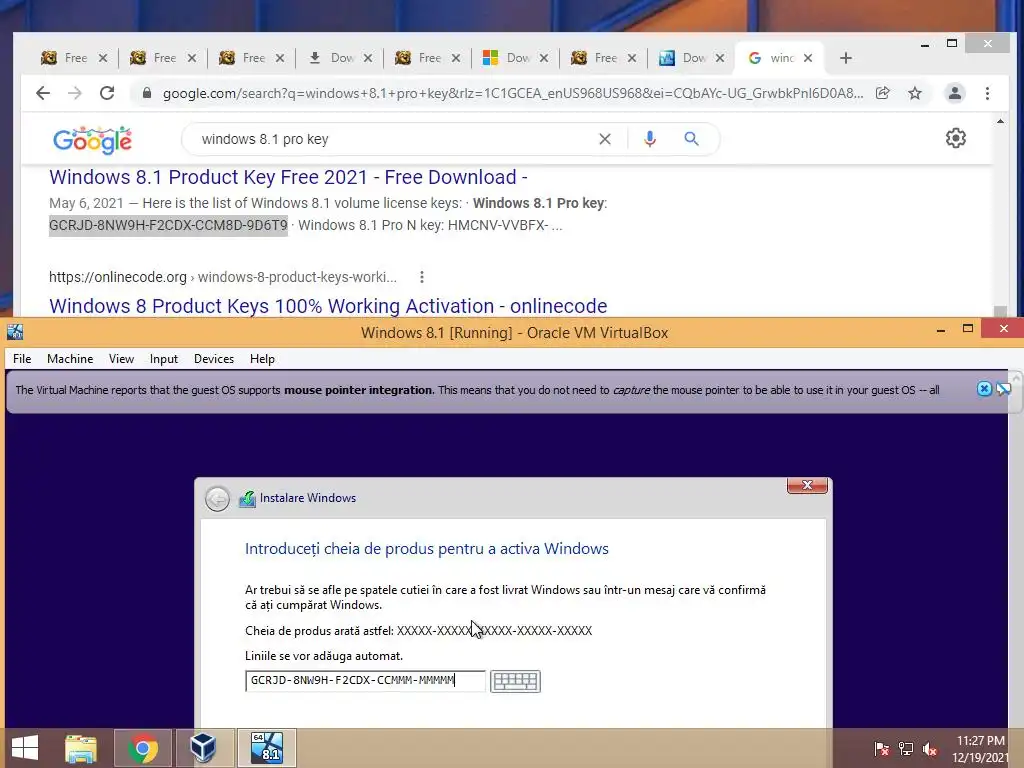This screenshot has height=768, width=1024.
Task: Open Windows 8.1 Product Key Free 2021 link
Action: pos(288,177)
